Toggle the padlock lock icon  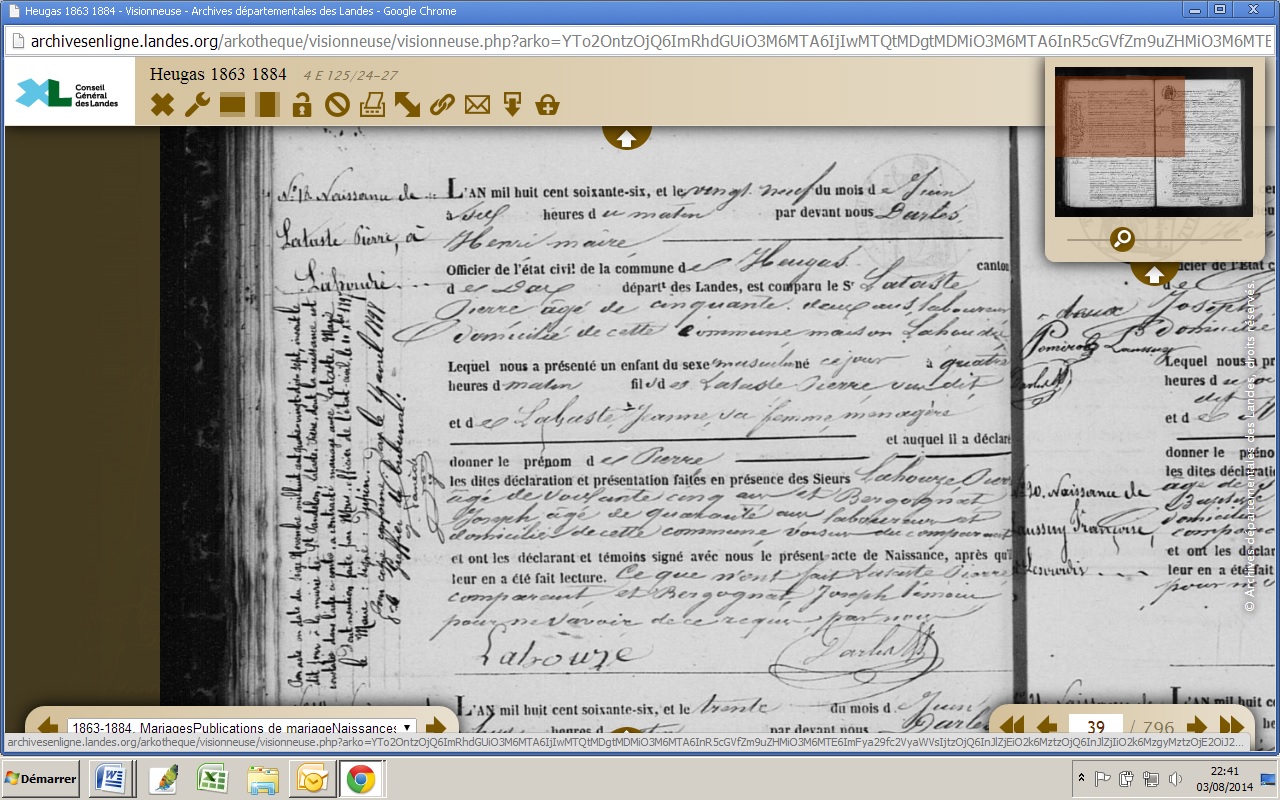click(x=302, y=104)
